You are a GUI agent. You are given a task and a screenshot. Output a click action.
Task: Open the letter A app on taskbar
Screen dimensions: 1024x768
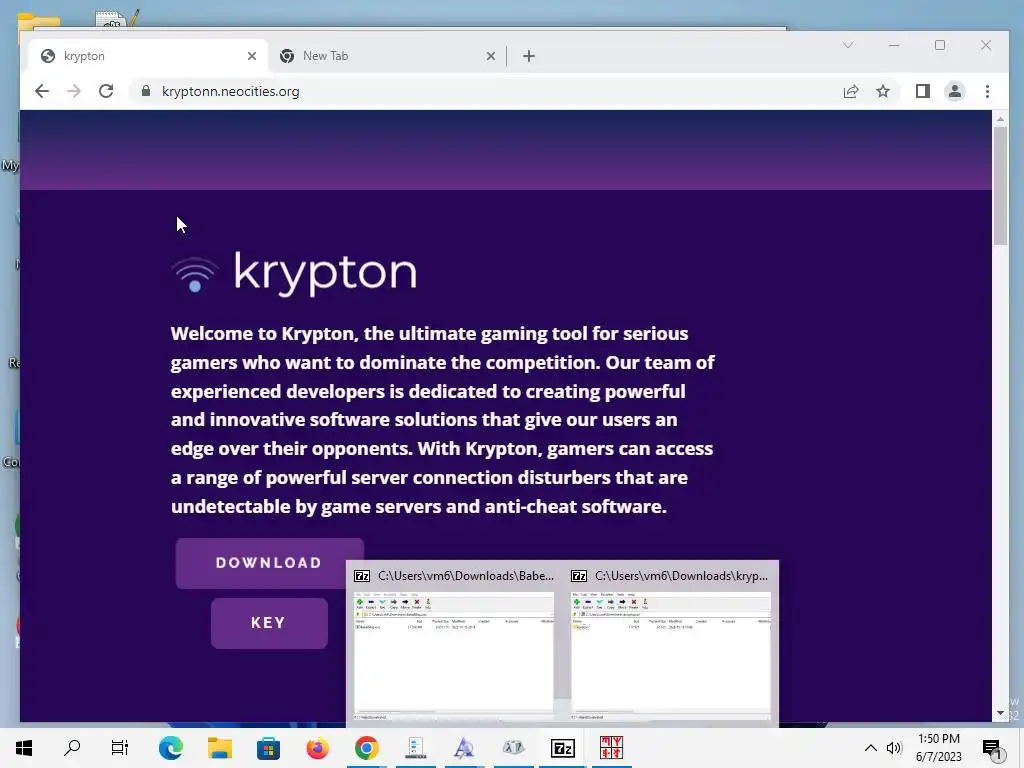coord(464,748)
